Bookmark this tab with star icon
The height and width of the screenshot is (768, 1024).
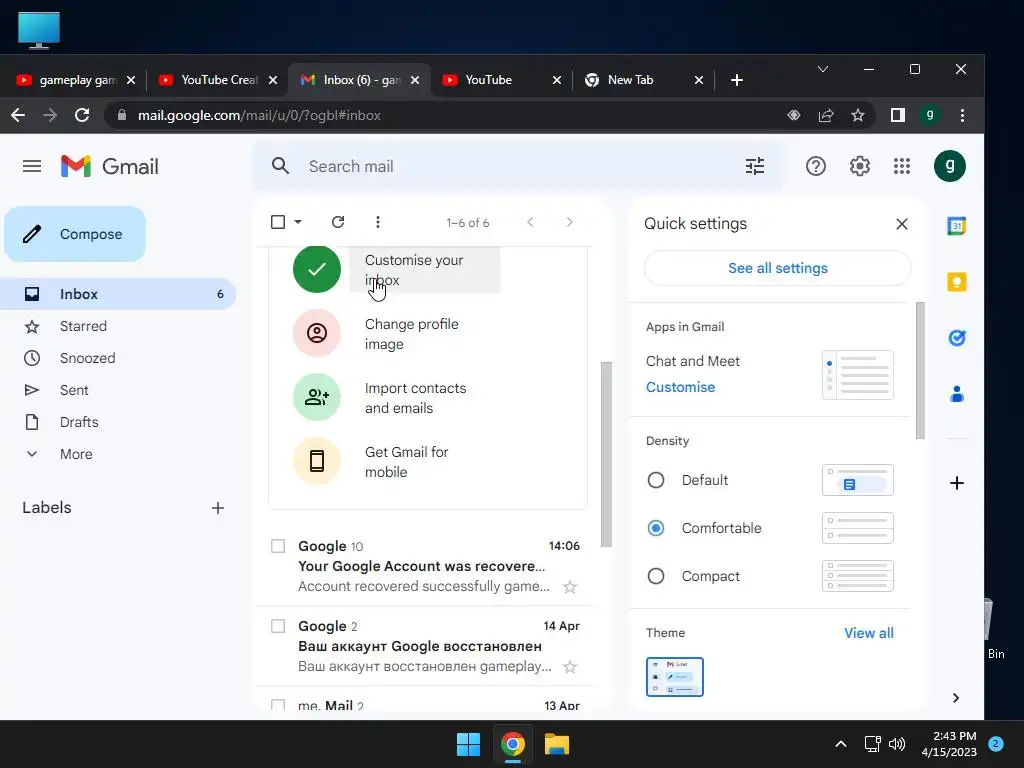click(857, 115)
